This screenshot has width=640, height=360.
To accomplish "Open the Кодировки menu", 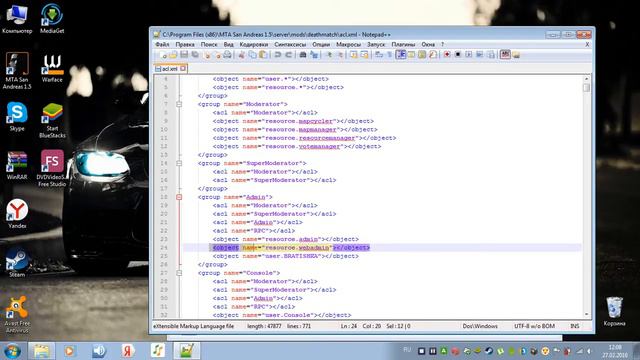I will tap(253, 44).
